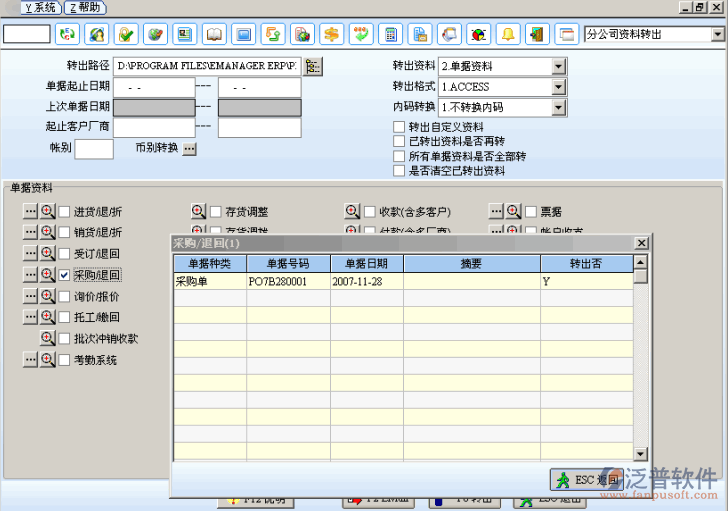Screen dimensions: 728x511
Task: Click the 币别转换 ellipsis button
Action: (x=189, y=149)
